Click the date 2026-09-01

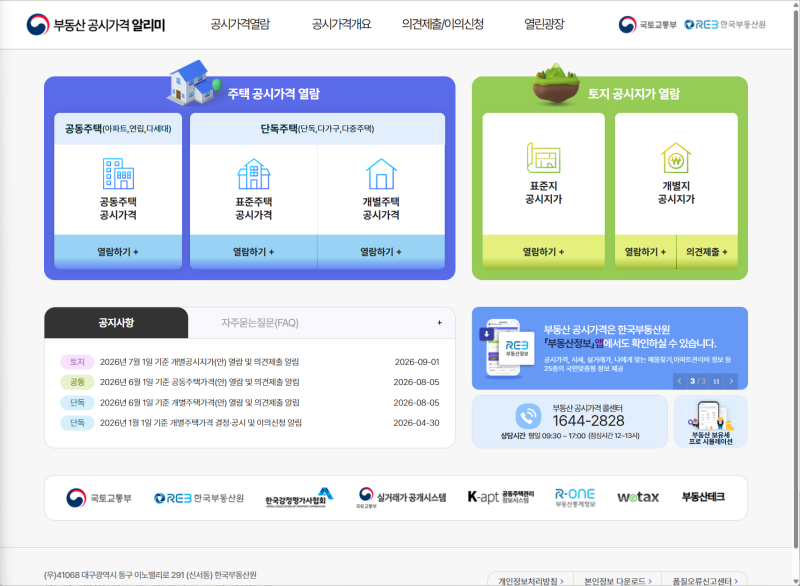click(417, 362)
